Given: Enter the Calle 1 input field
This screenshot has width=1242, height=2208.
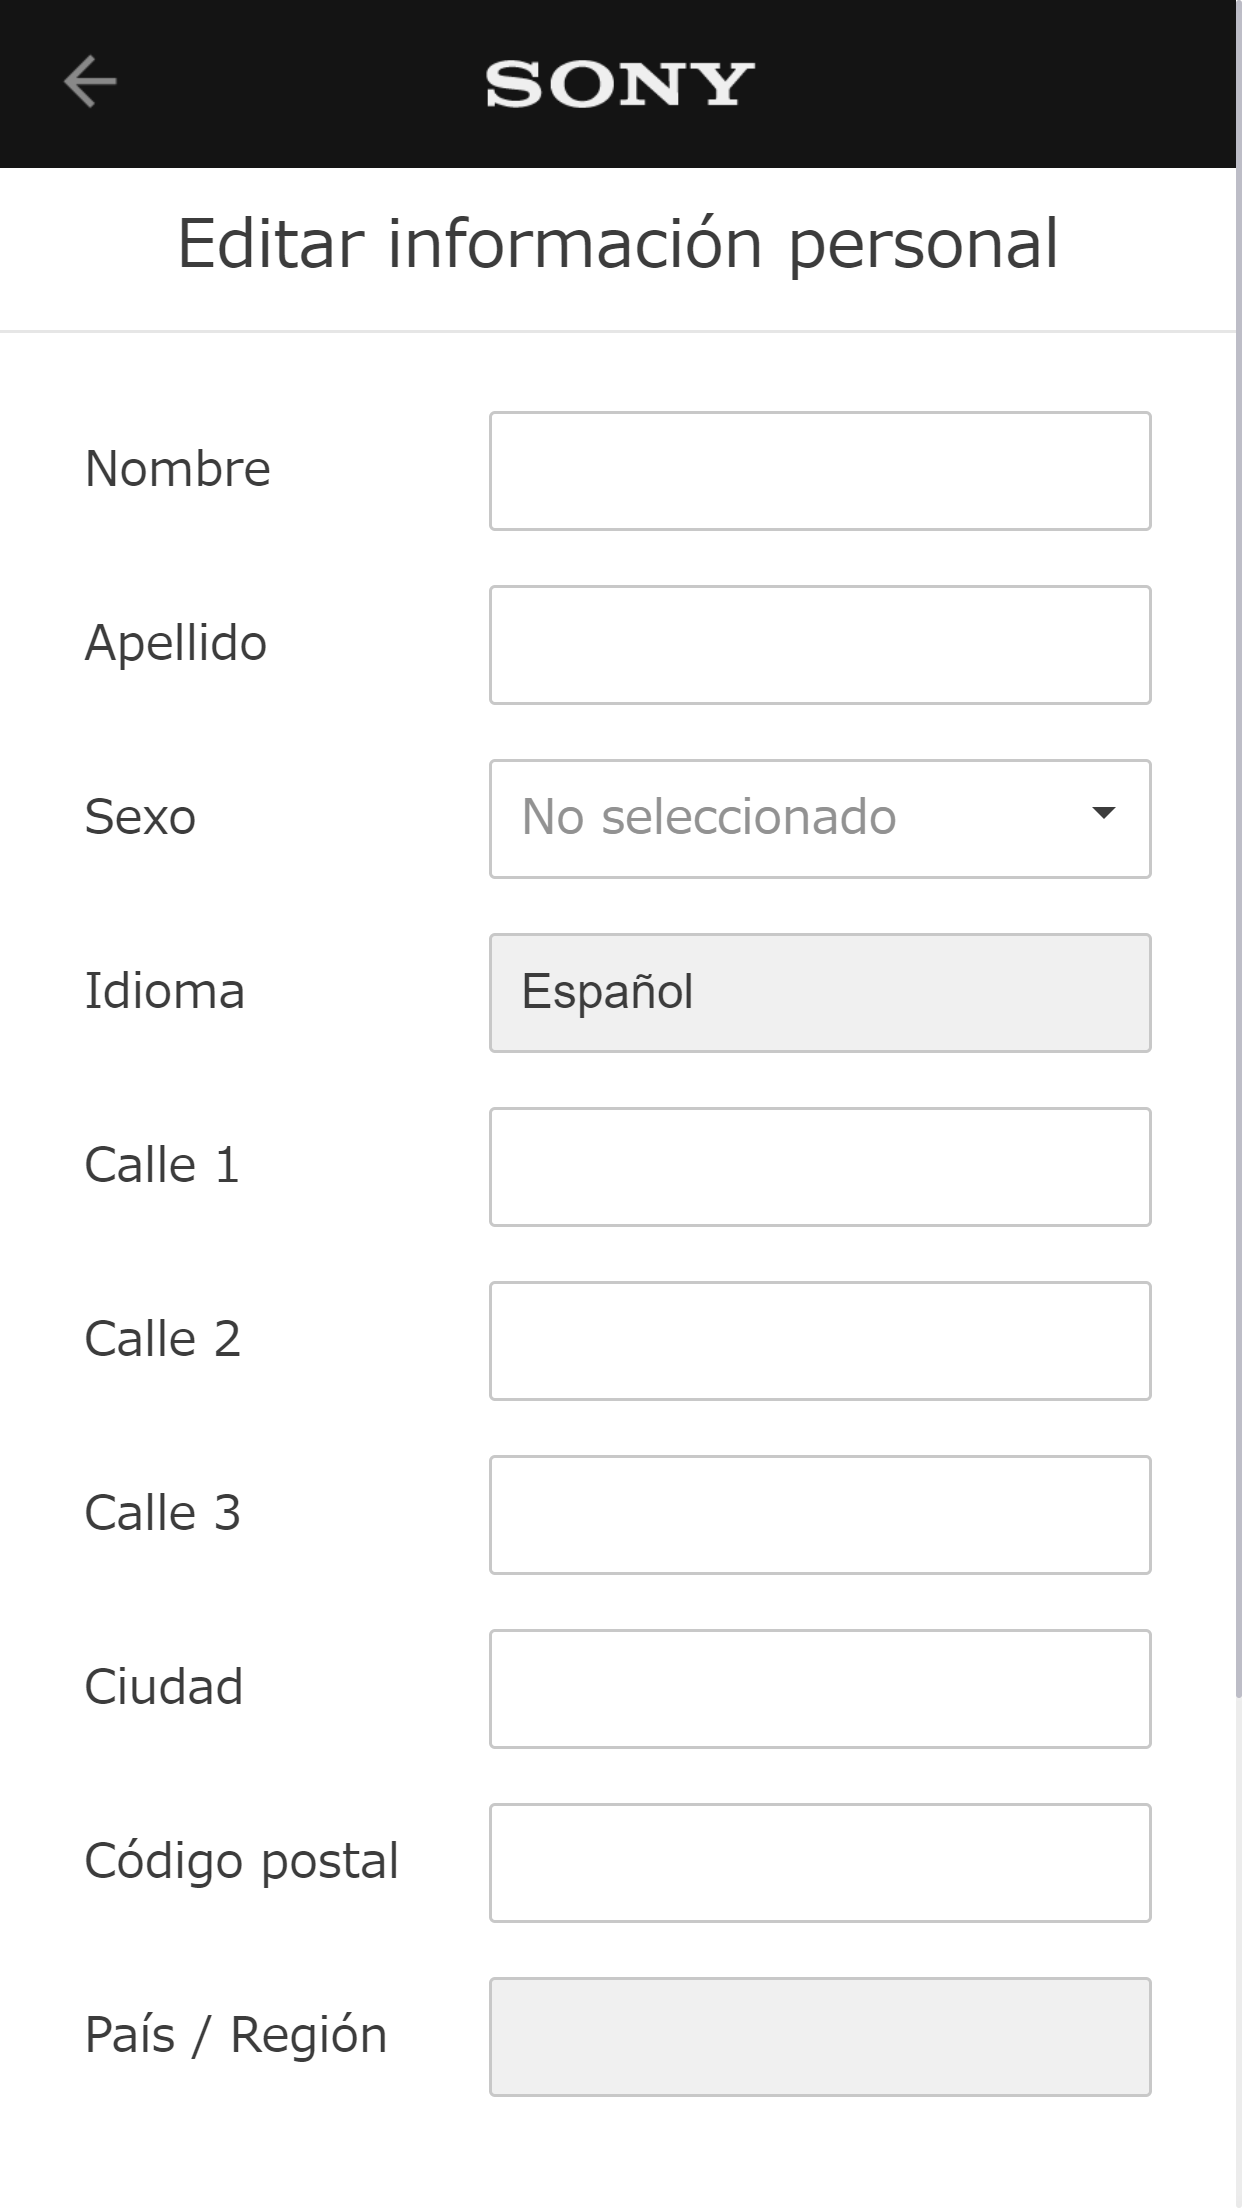Looking at the screenshot, I should [x=820, y=1167].
